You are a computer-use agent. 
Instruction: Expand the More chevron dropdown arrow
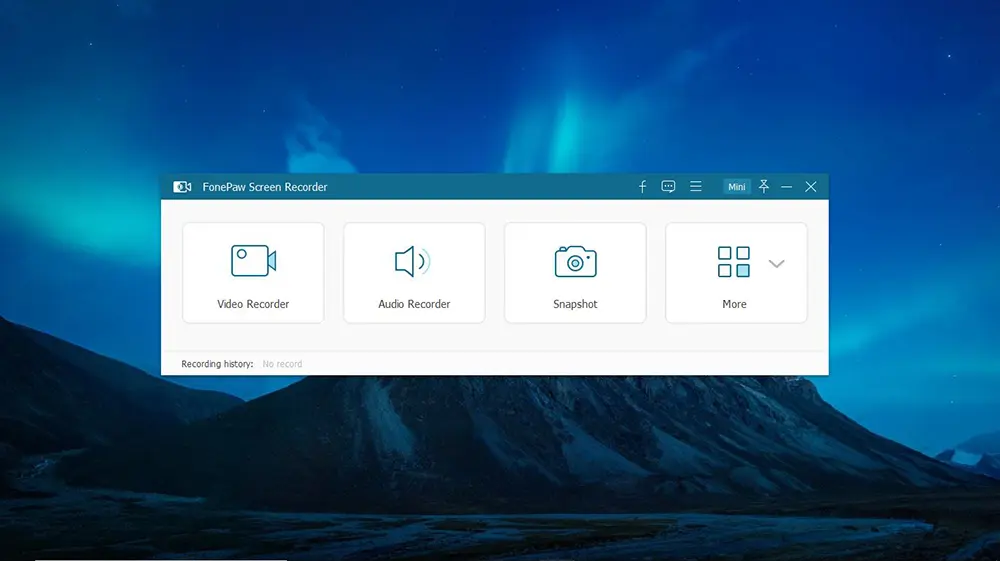[776, 263]
